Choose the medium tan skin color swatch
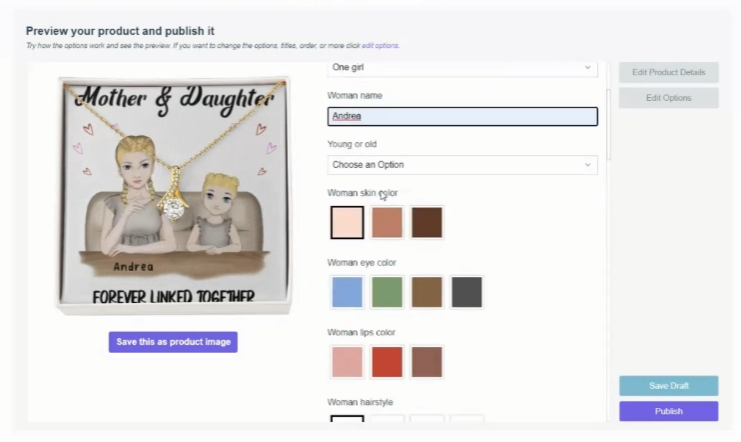The image size is (741, 442). pyautogui.click(x=387, y=222)
